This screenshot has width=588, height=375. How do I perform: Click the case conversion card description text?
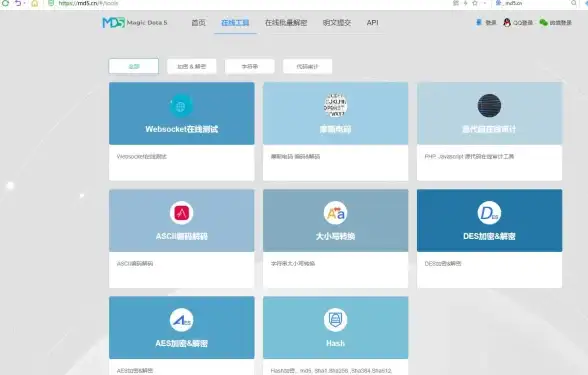[293, 264]
